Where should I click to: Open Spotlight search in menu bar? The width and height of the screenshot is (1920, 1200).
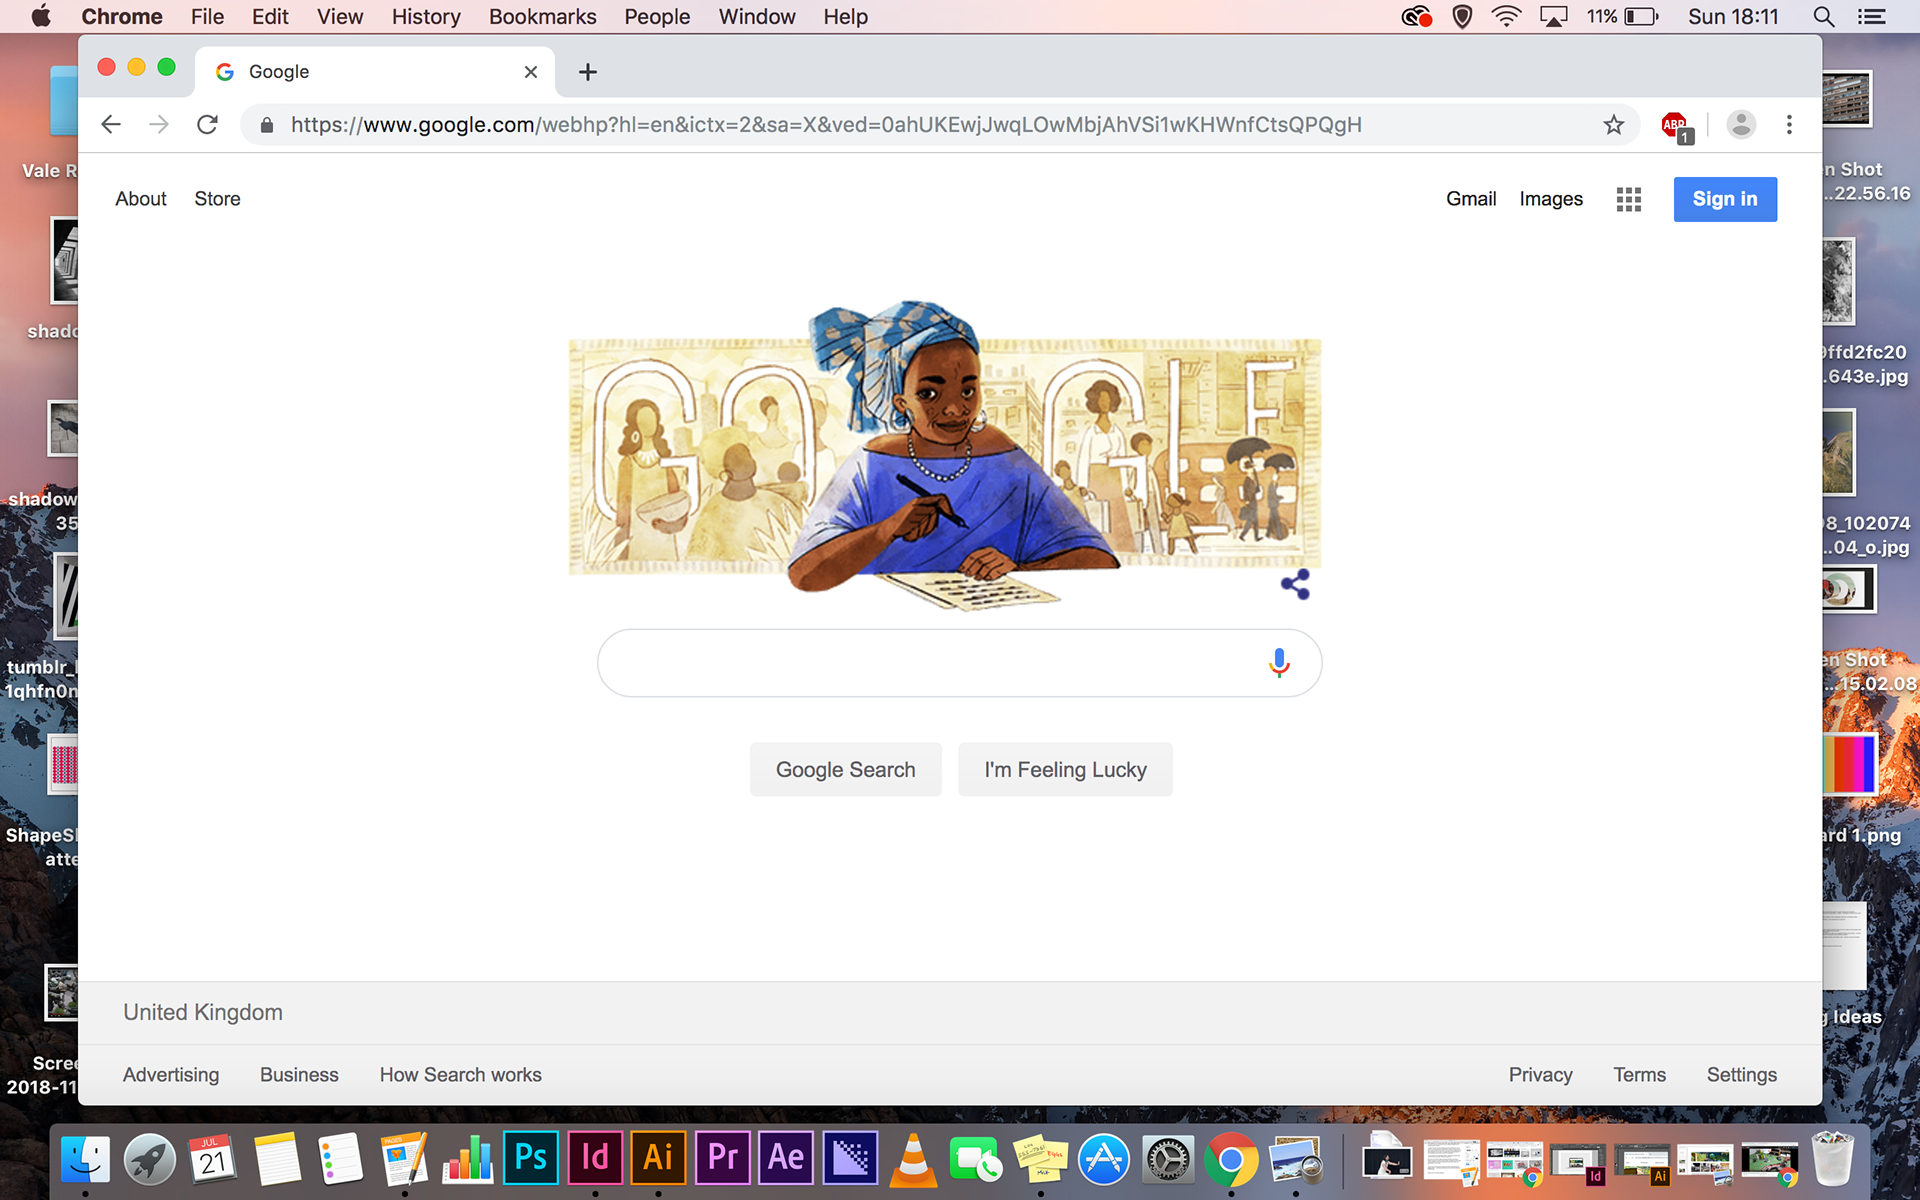tap(1823, 17)
